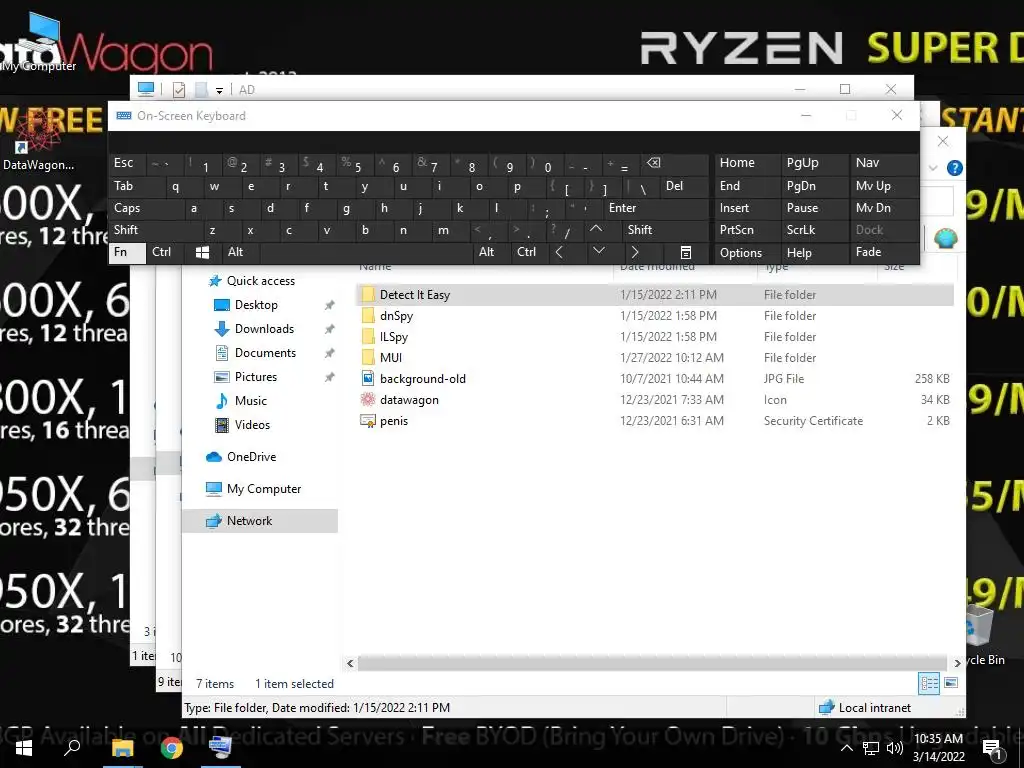
Task: Click the down arrow key on keyboard
Action: tap(598, 251)
